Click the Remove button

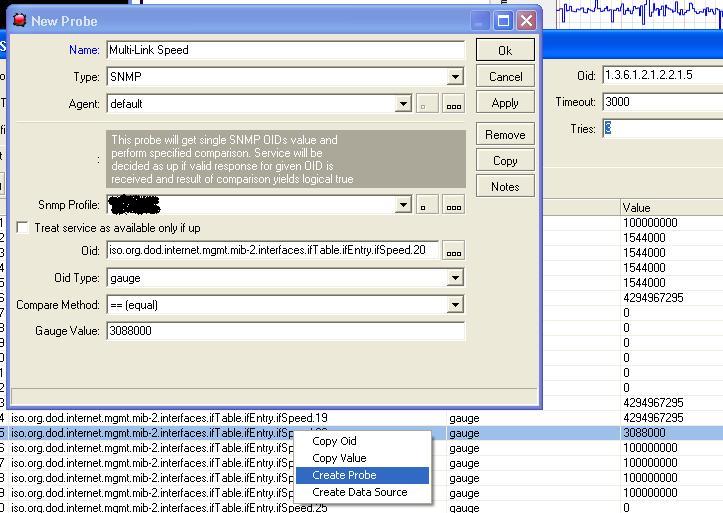coord(505,135)
